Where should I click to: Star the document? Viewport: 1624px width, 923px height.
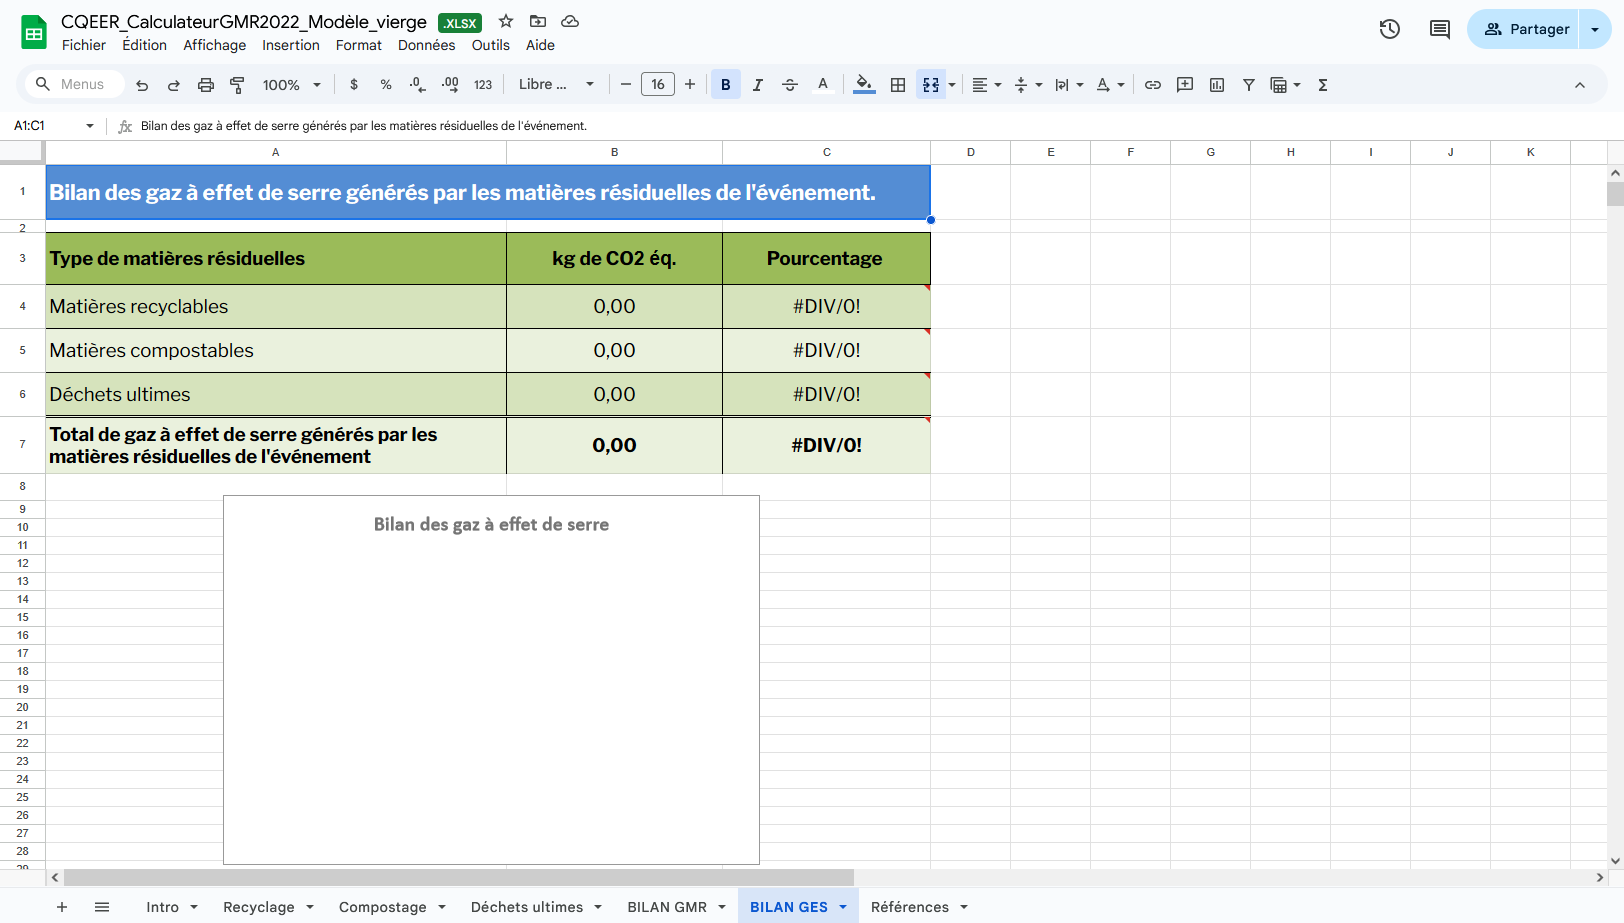click(x=506, y=21)
